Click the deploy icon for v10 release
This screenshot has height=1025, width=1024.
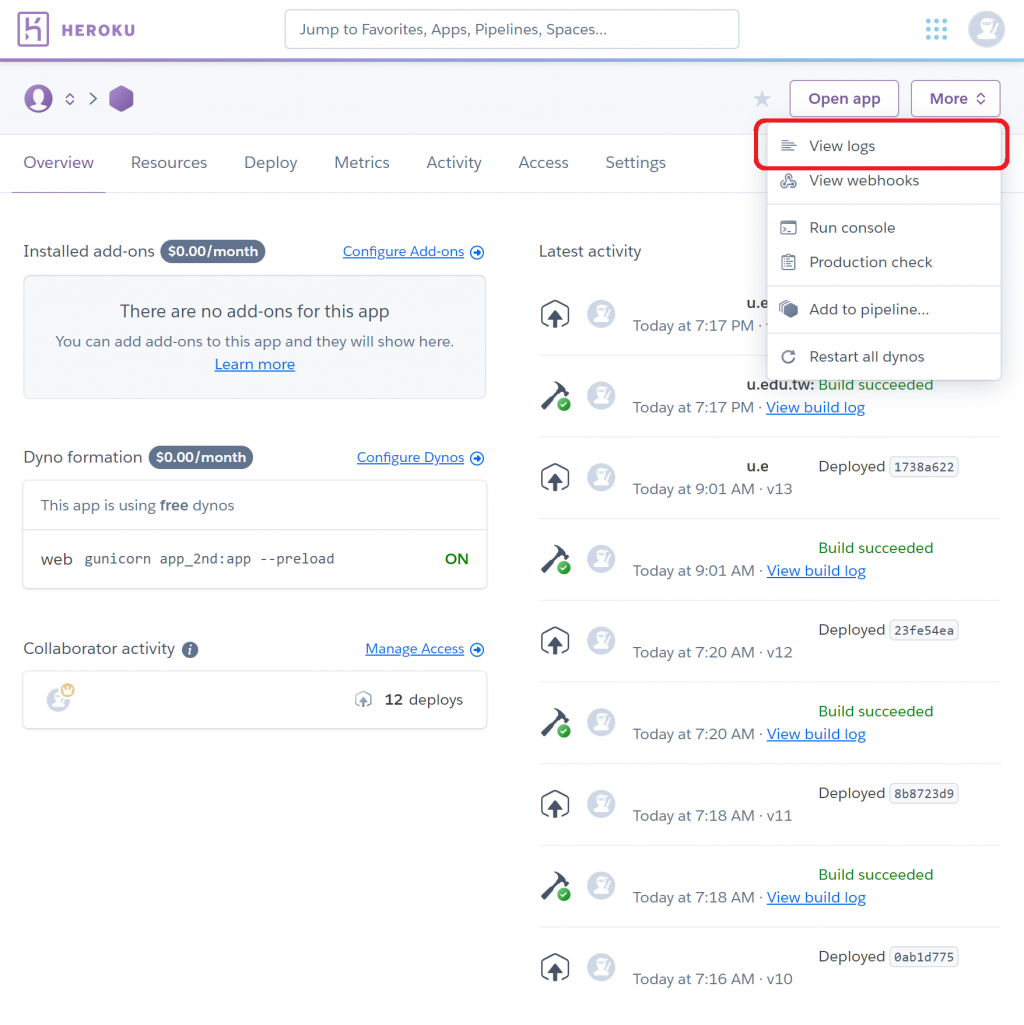pyautogui.click(x=555, y=967)
